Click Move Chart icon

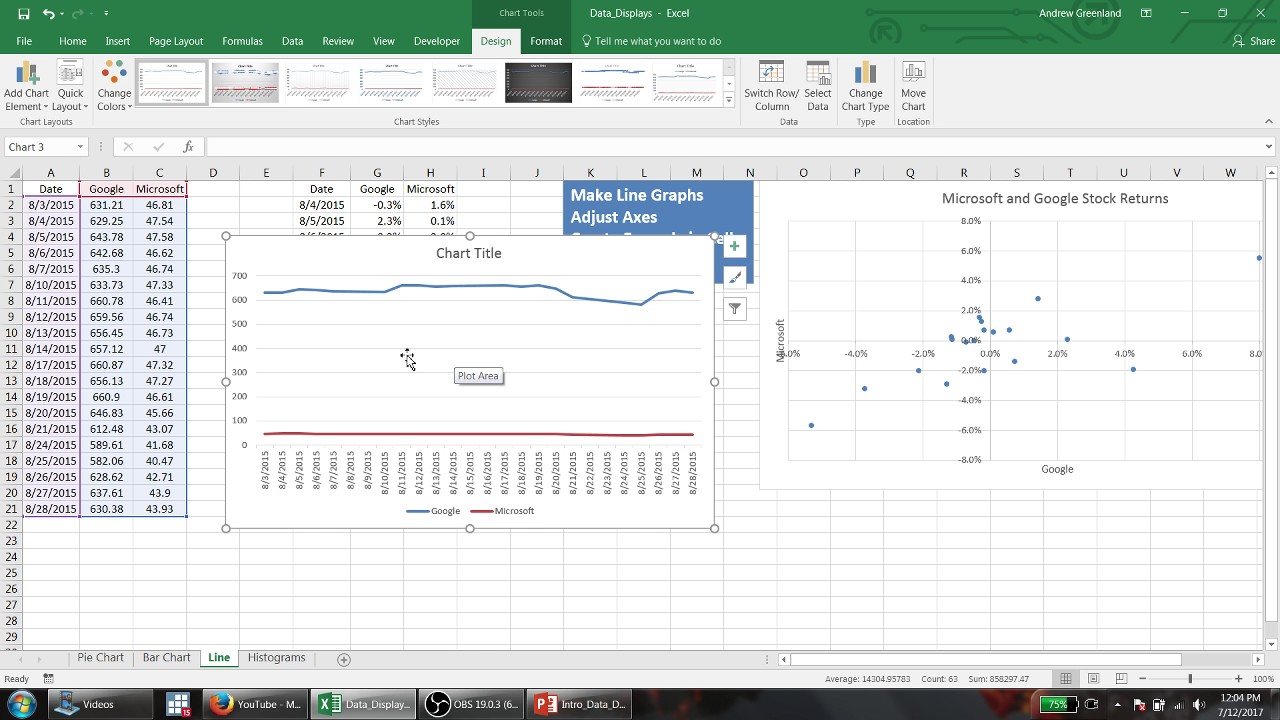point(913,86)
